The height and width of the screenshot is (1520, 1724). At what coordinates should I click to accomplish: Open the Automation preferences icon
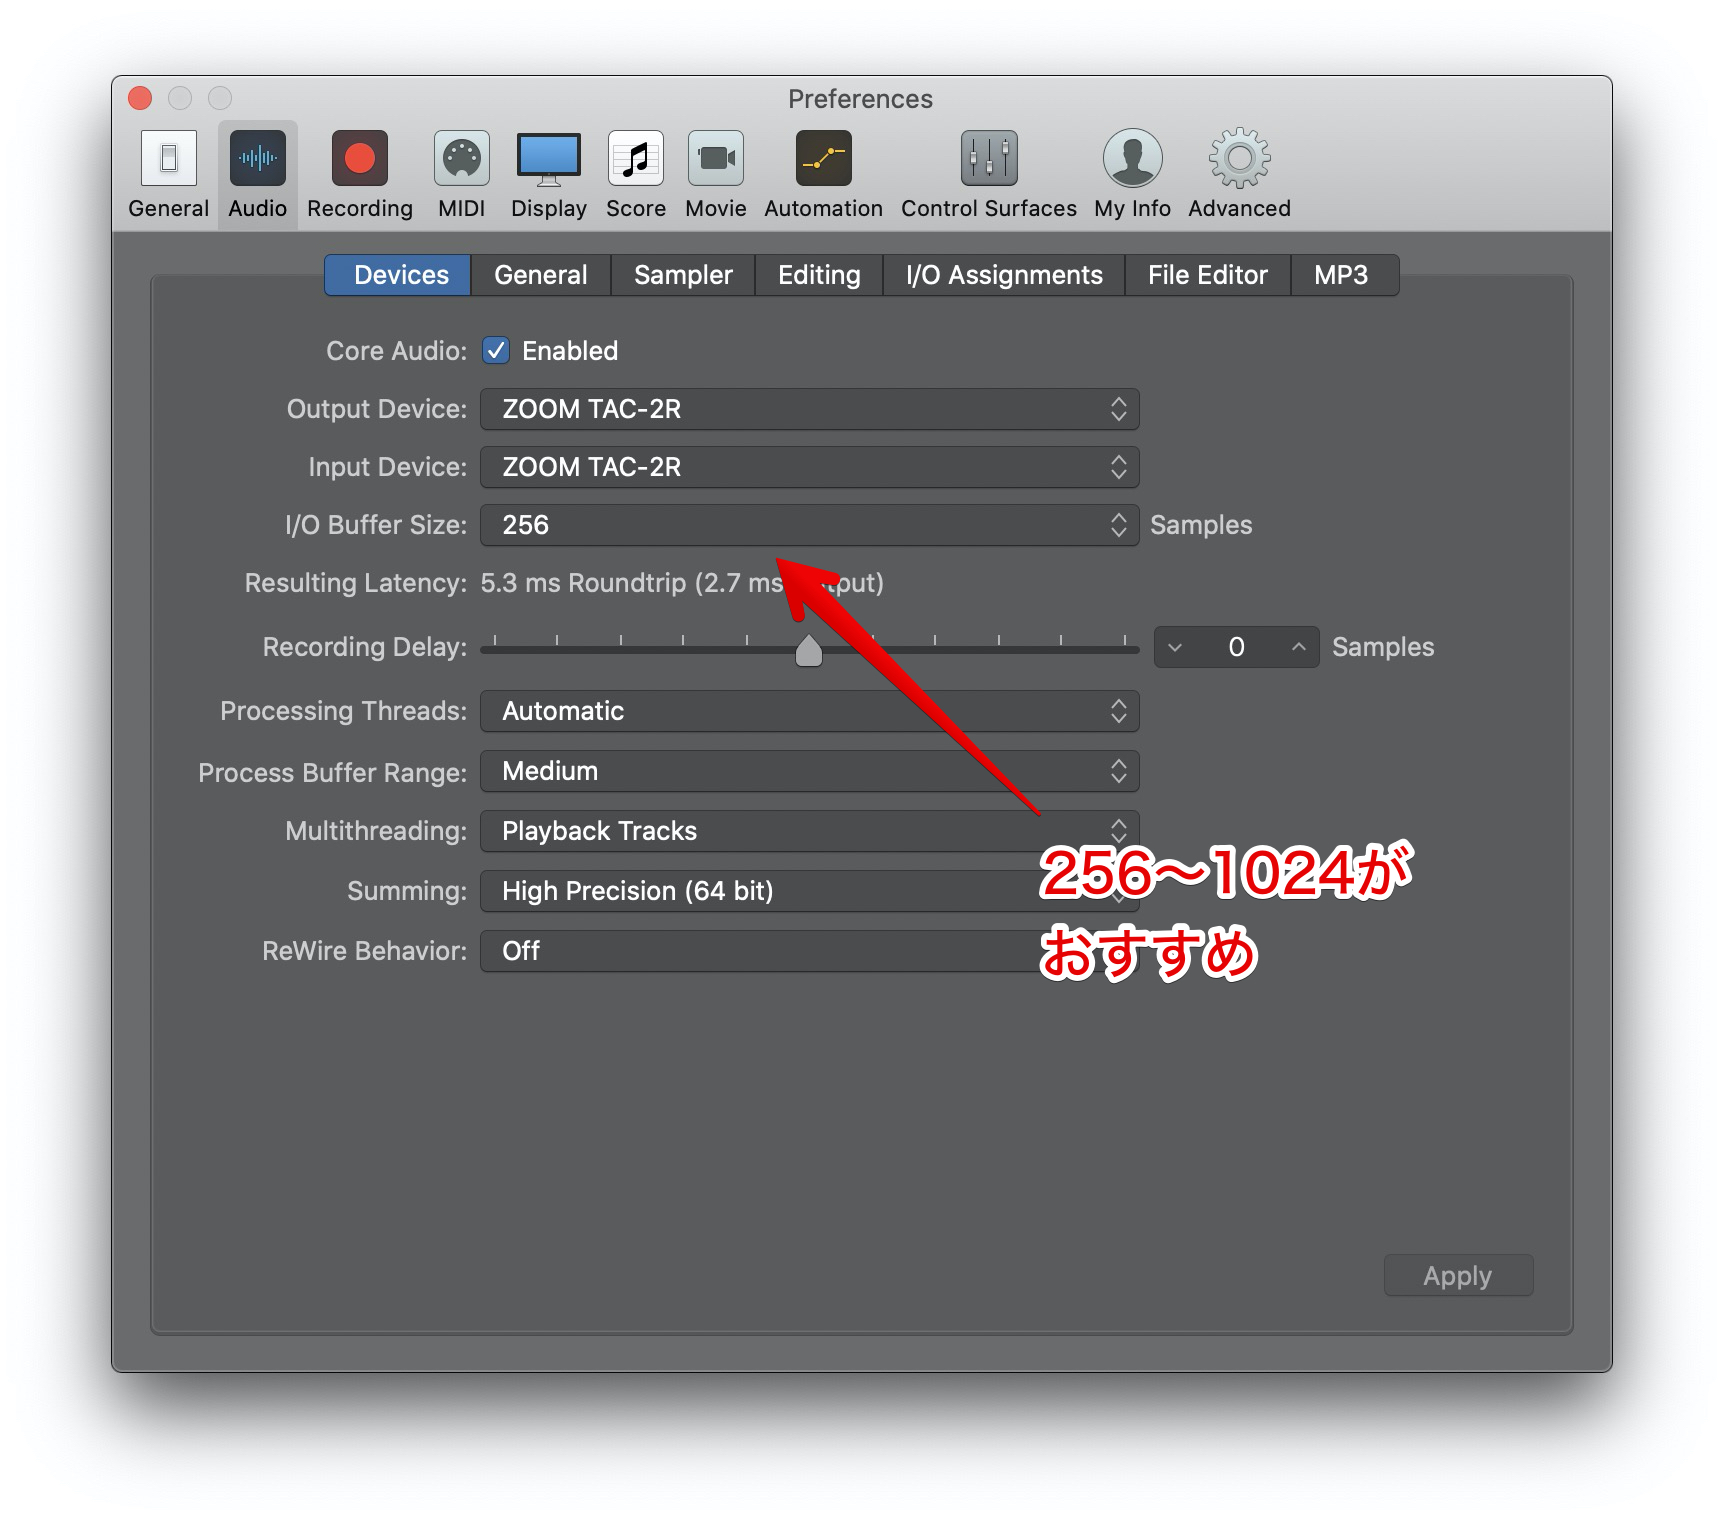823,160
